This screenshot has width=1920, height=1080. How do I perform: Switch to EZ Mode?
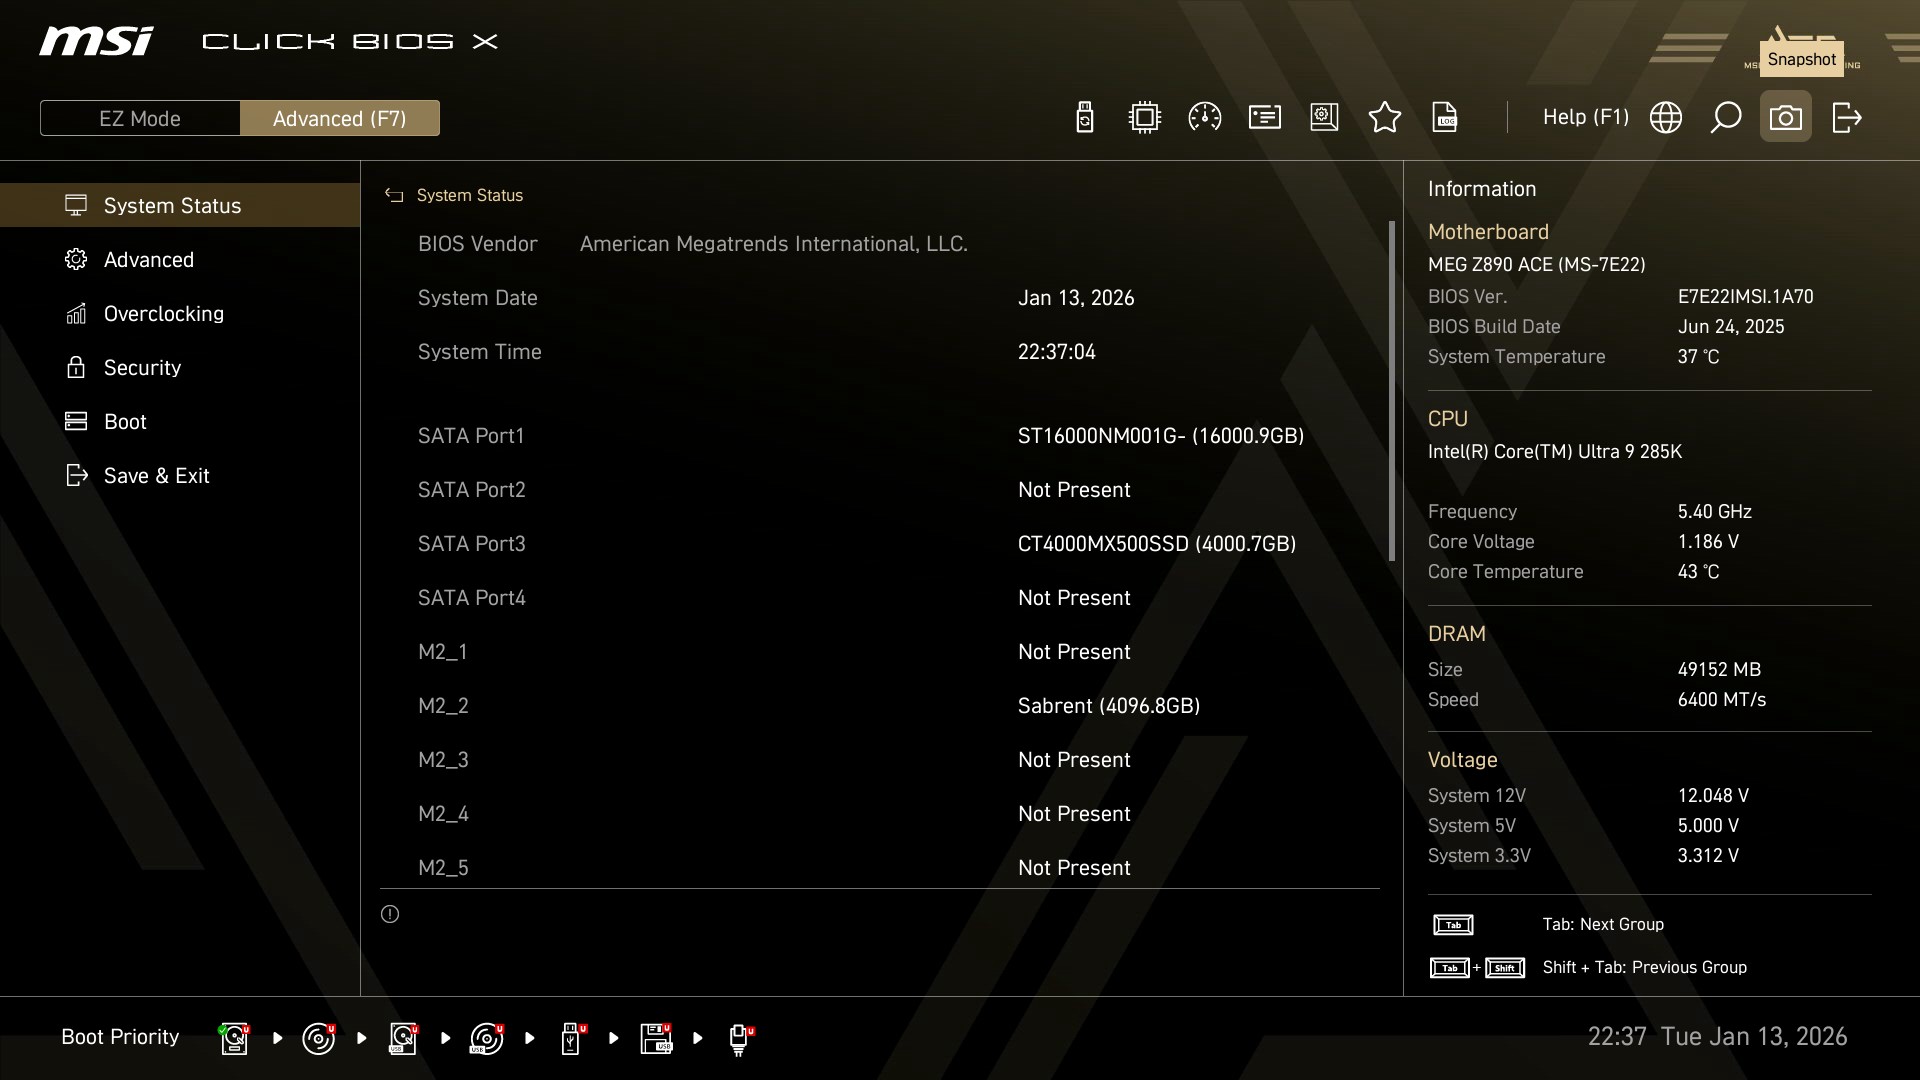click(140, 118)
